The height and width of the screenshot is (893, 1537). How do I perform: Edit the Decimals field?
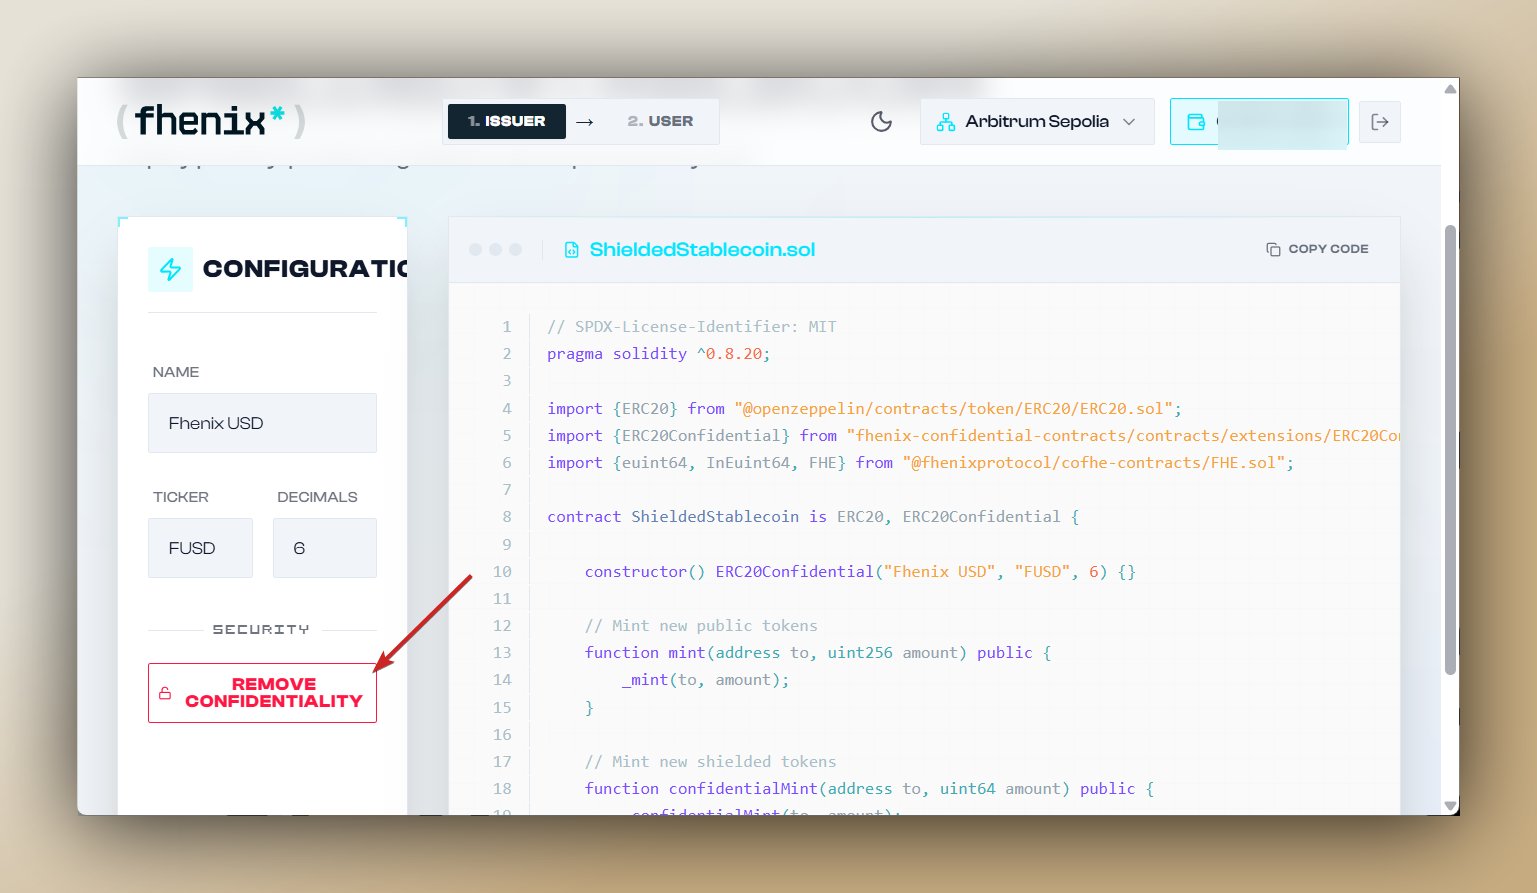click(x=325, y=548)
